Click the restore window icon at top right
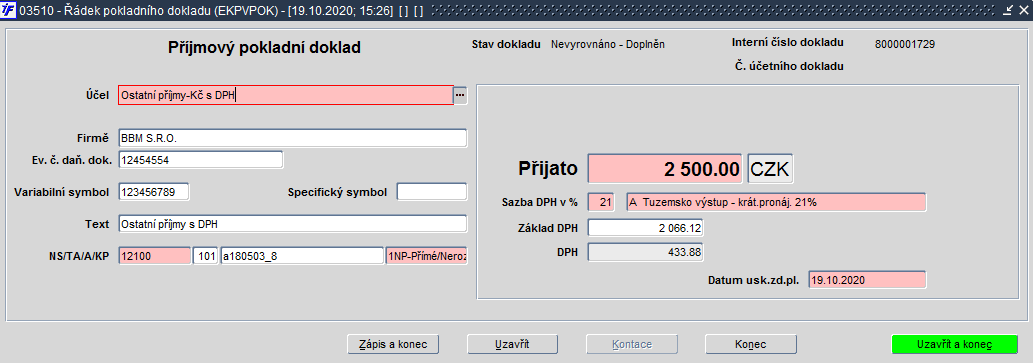Image resolution: width=1033 pixels, height=363 pixels. coord(1009,10)
